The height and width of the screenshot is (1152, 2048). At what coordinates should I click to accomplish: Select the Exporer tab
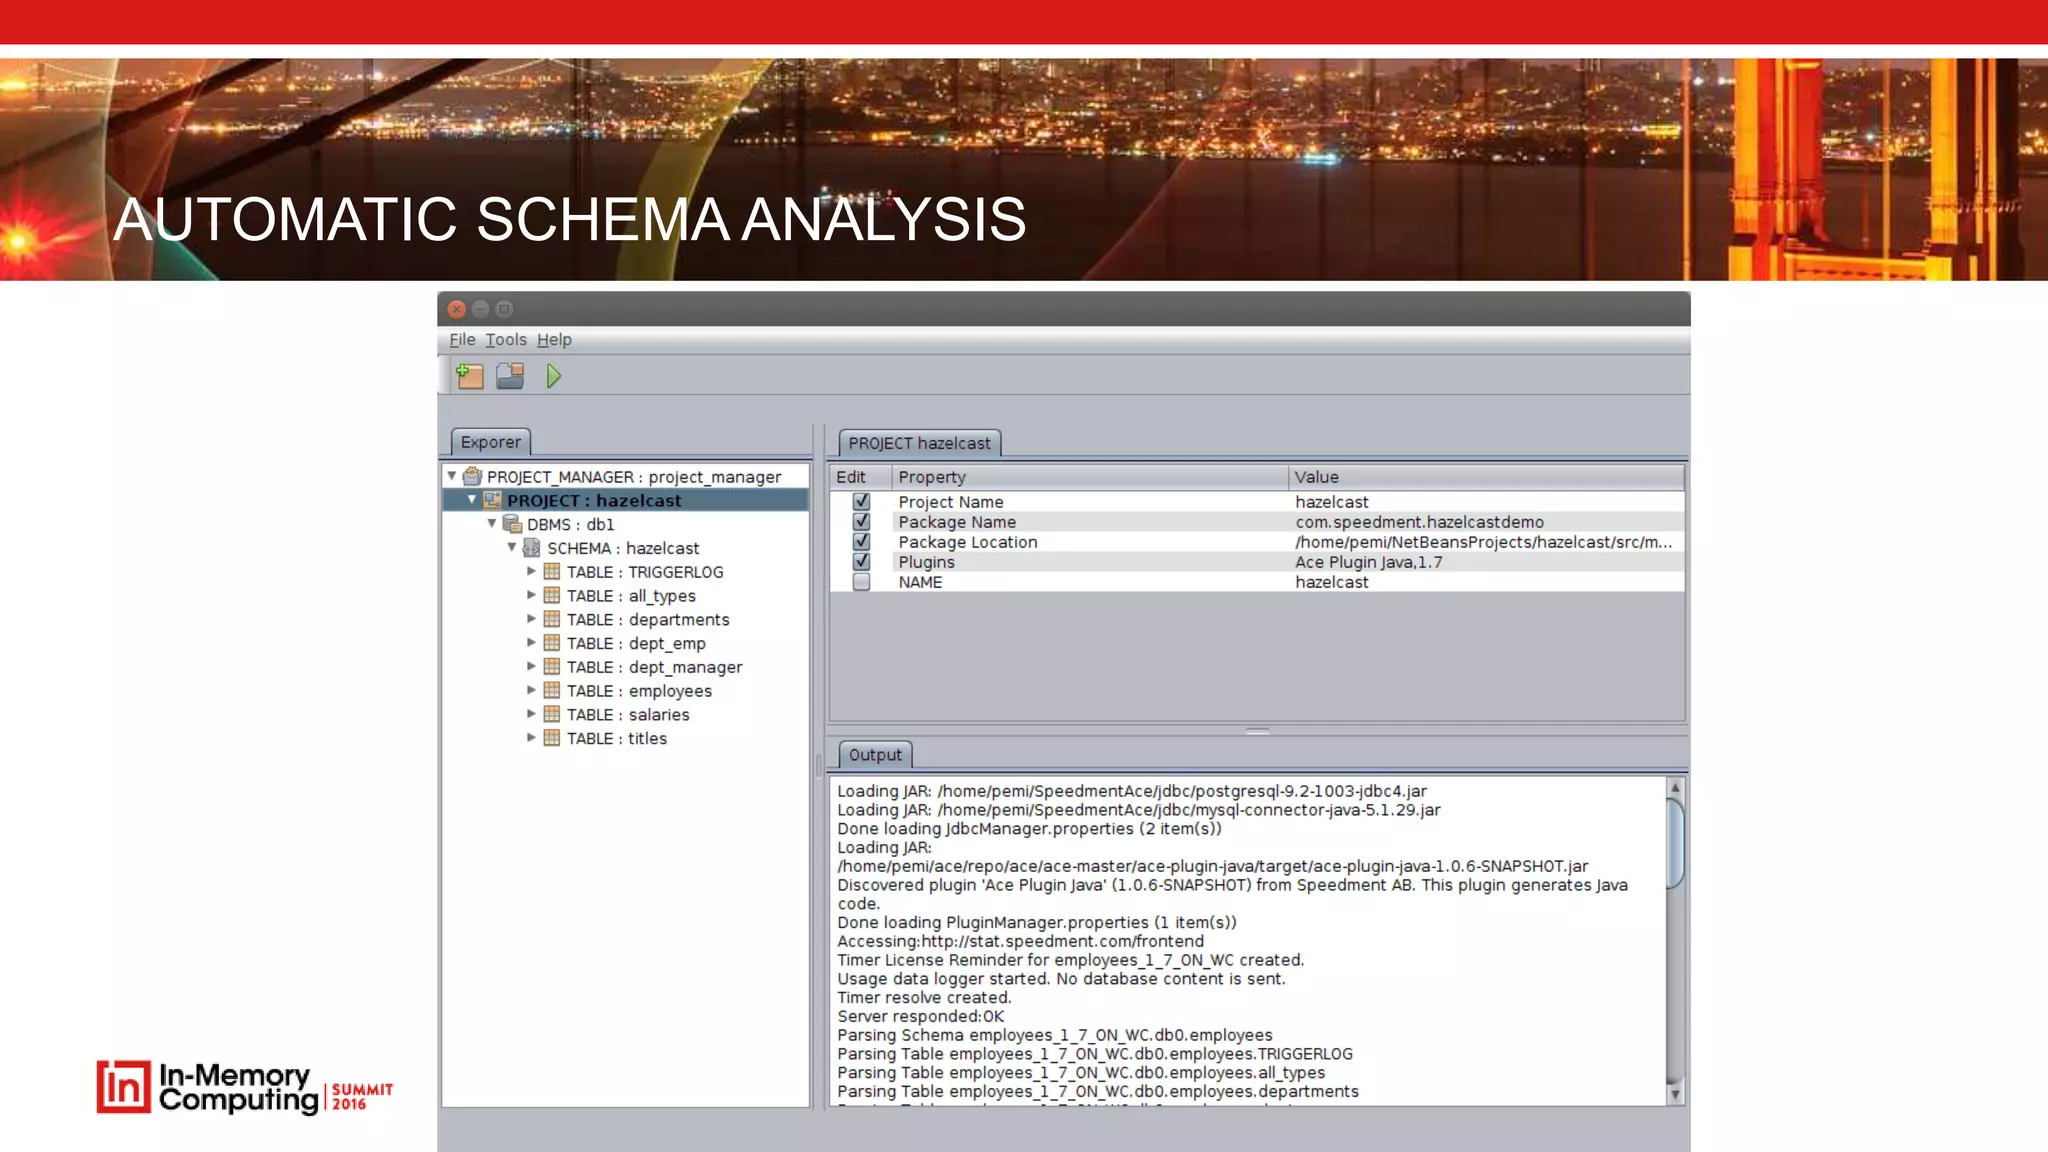[491, 442]
